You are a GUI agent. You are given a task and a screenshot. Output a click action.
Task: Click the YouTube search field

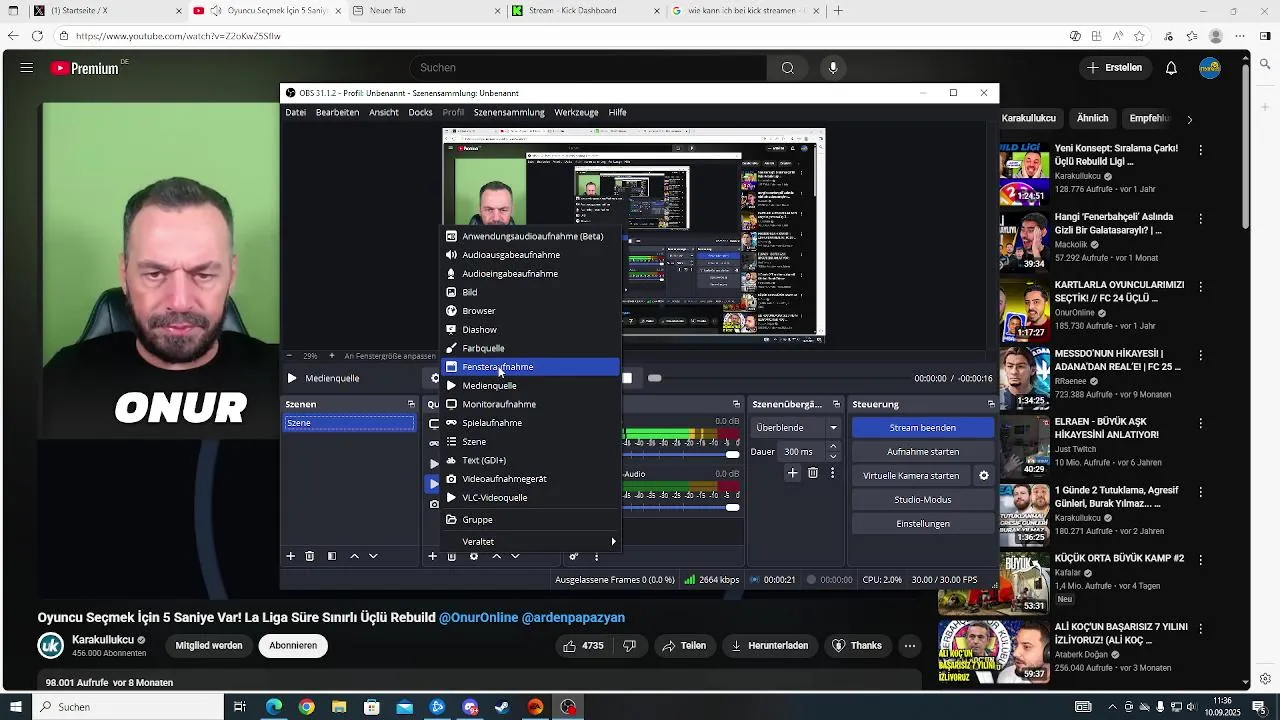click(588, 68)
